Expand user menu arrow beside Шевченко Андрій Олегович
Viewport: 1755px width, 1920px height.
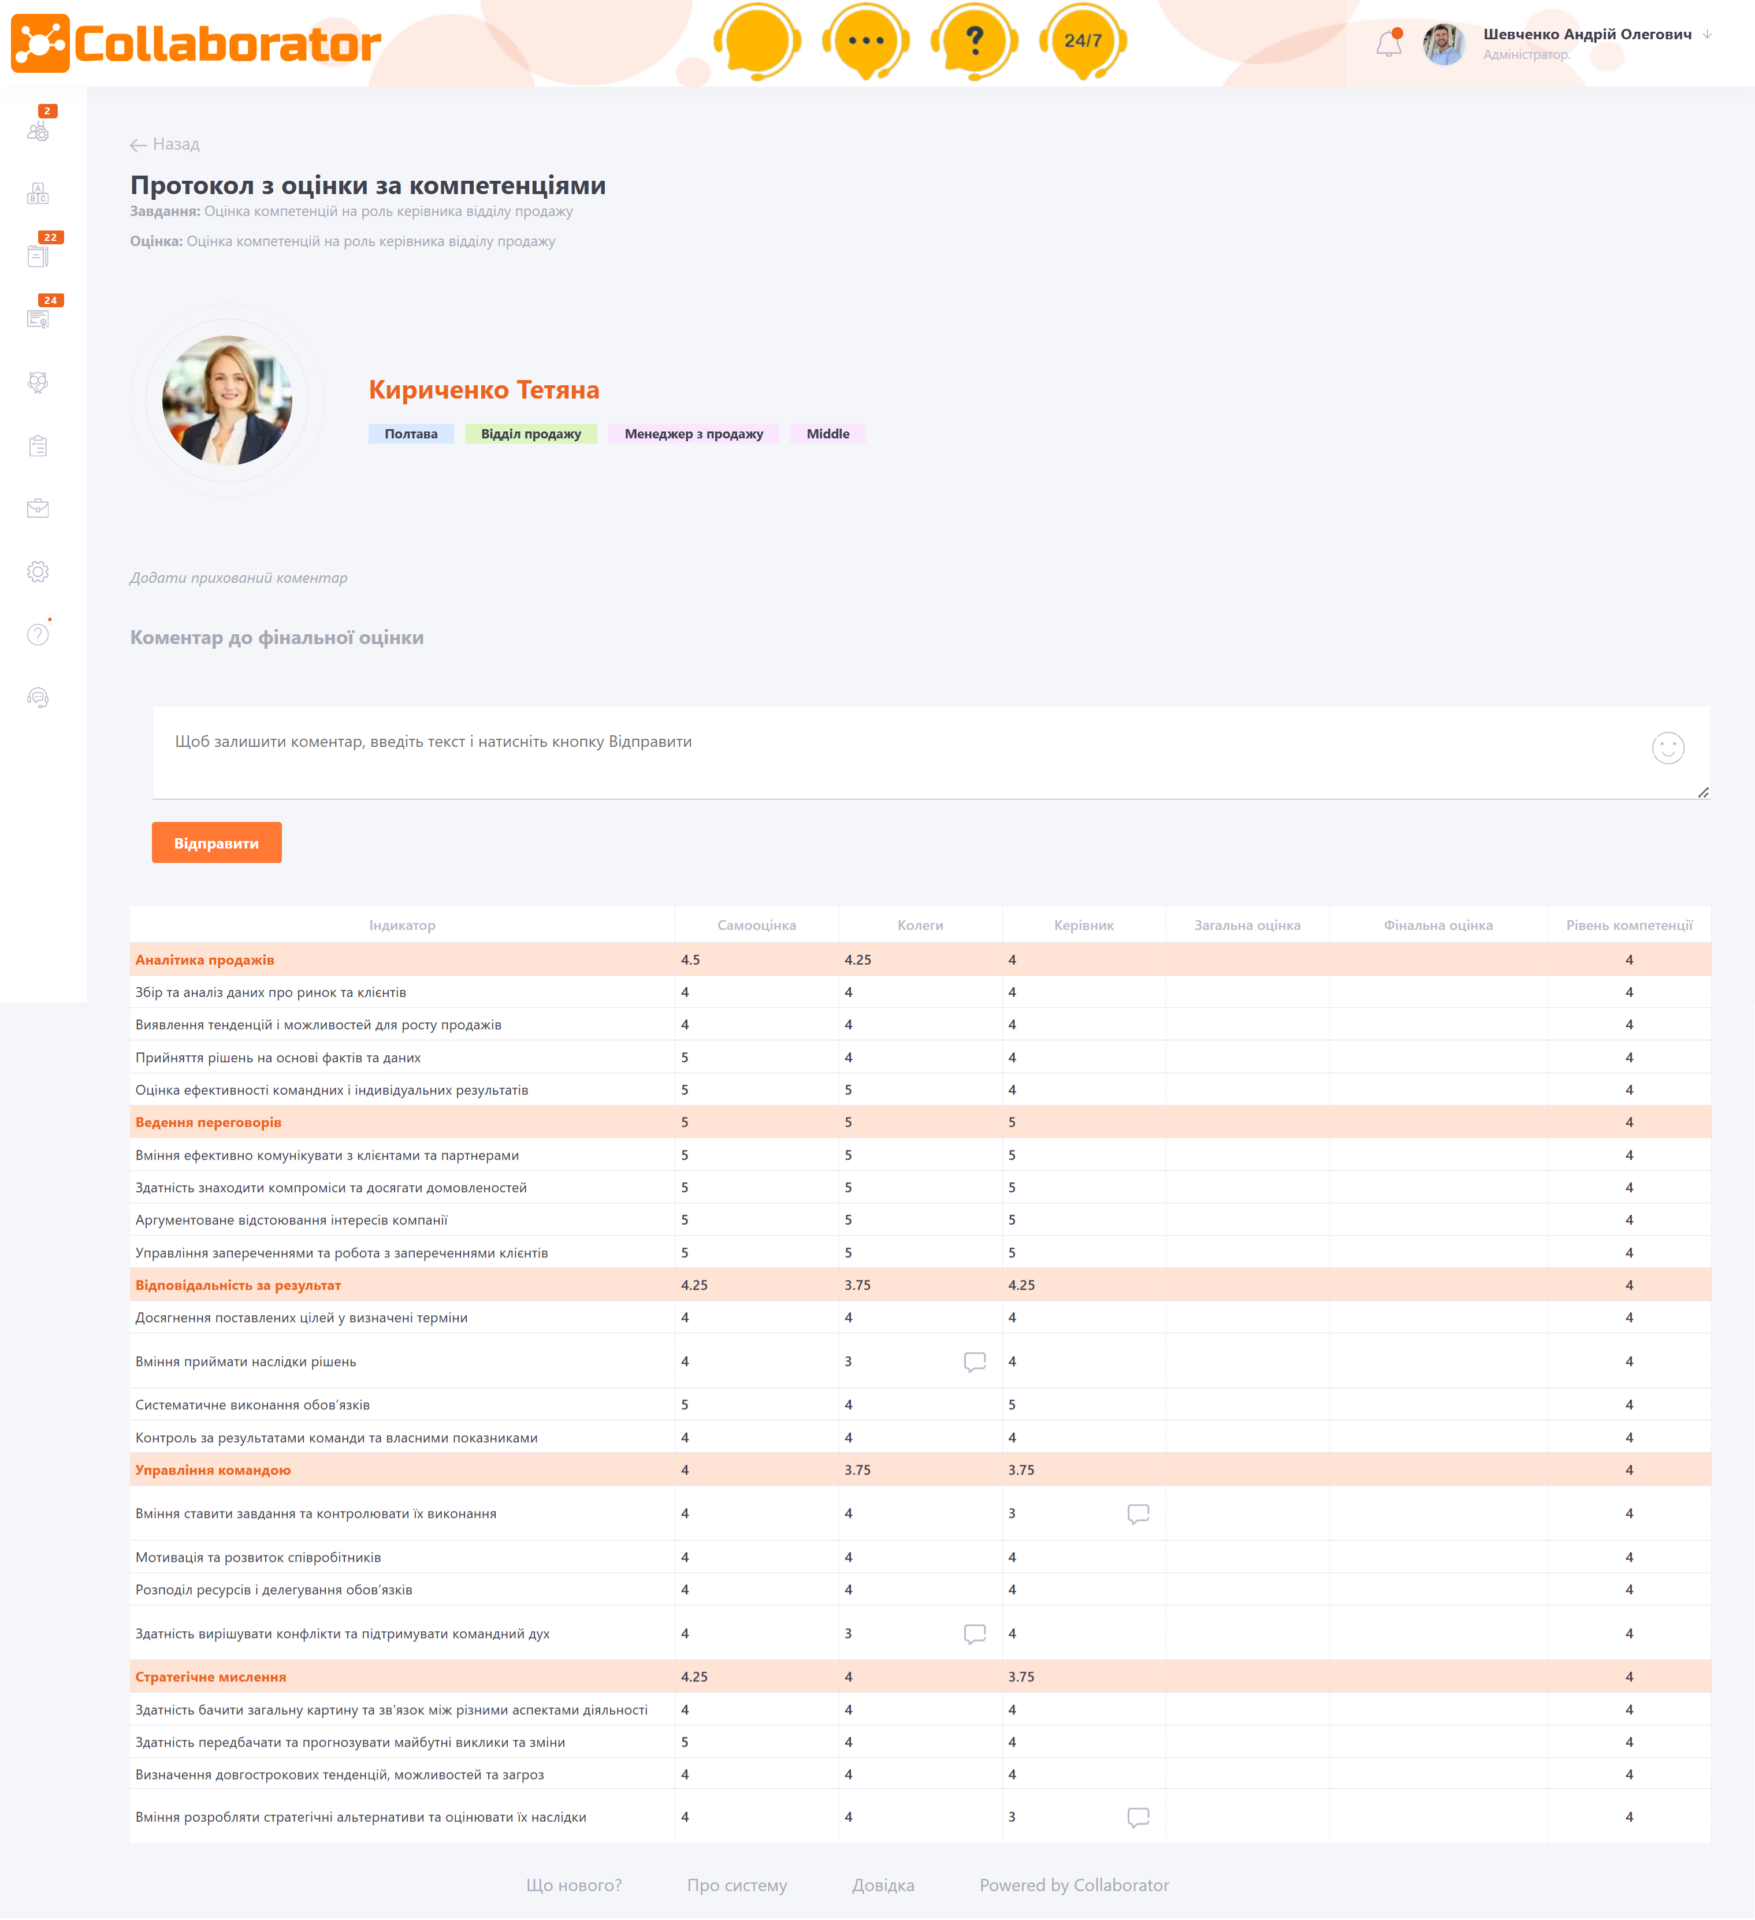1708,34
